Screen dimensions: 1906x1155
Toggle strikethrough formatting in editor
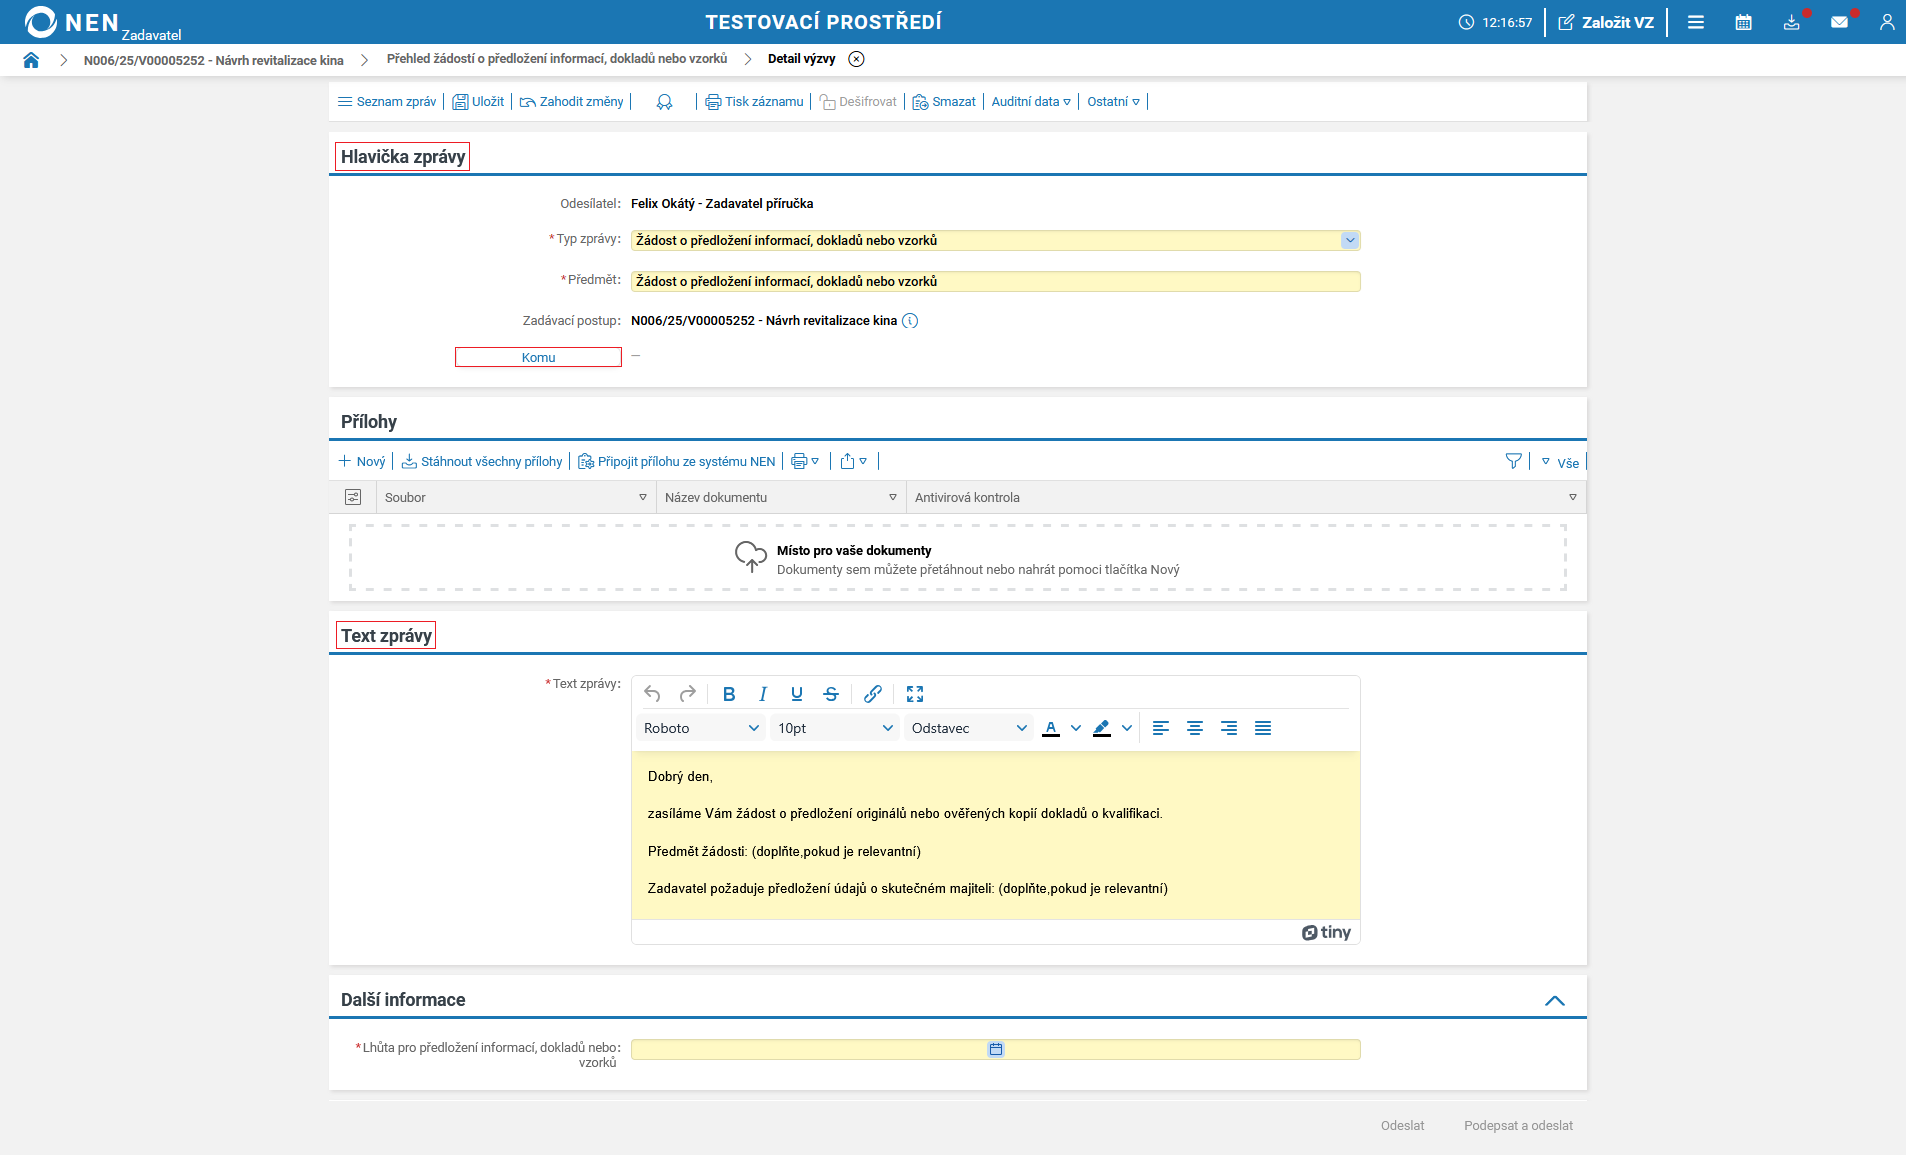pyautogui.click(x=831, y=694)
